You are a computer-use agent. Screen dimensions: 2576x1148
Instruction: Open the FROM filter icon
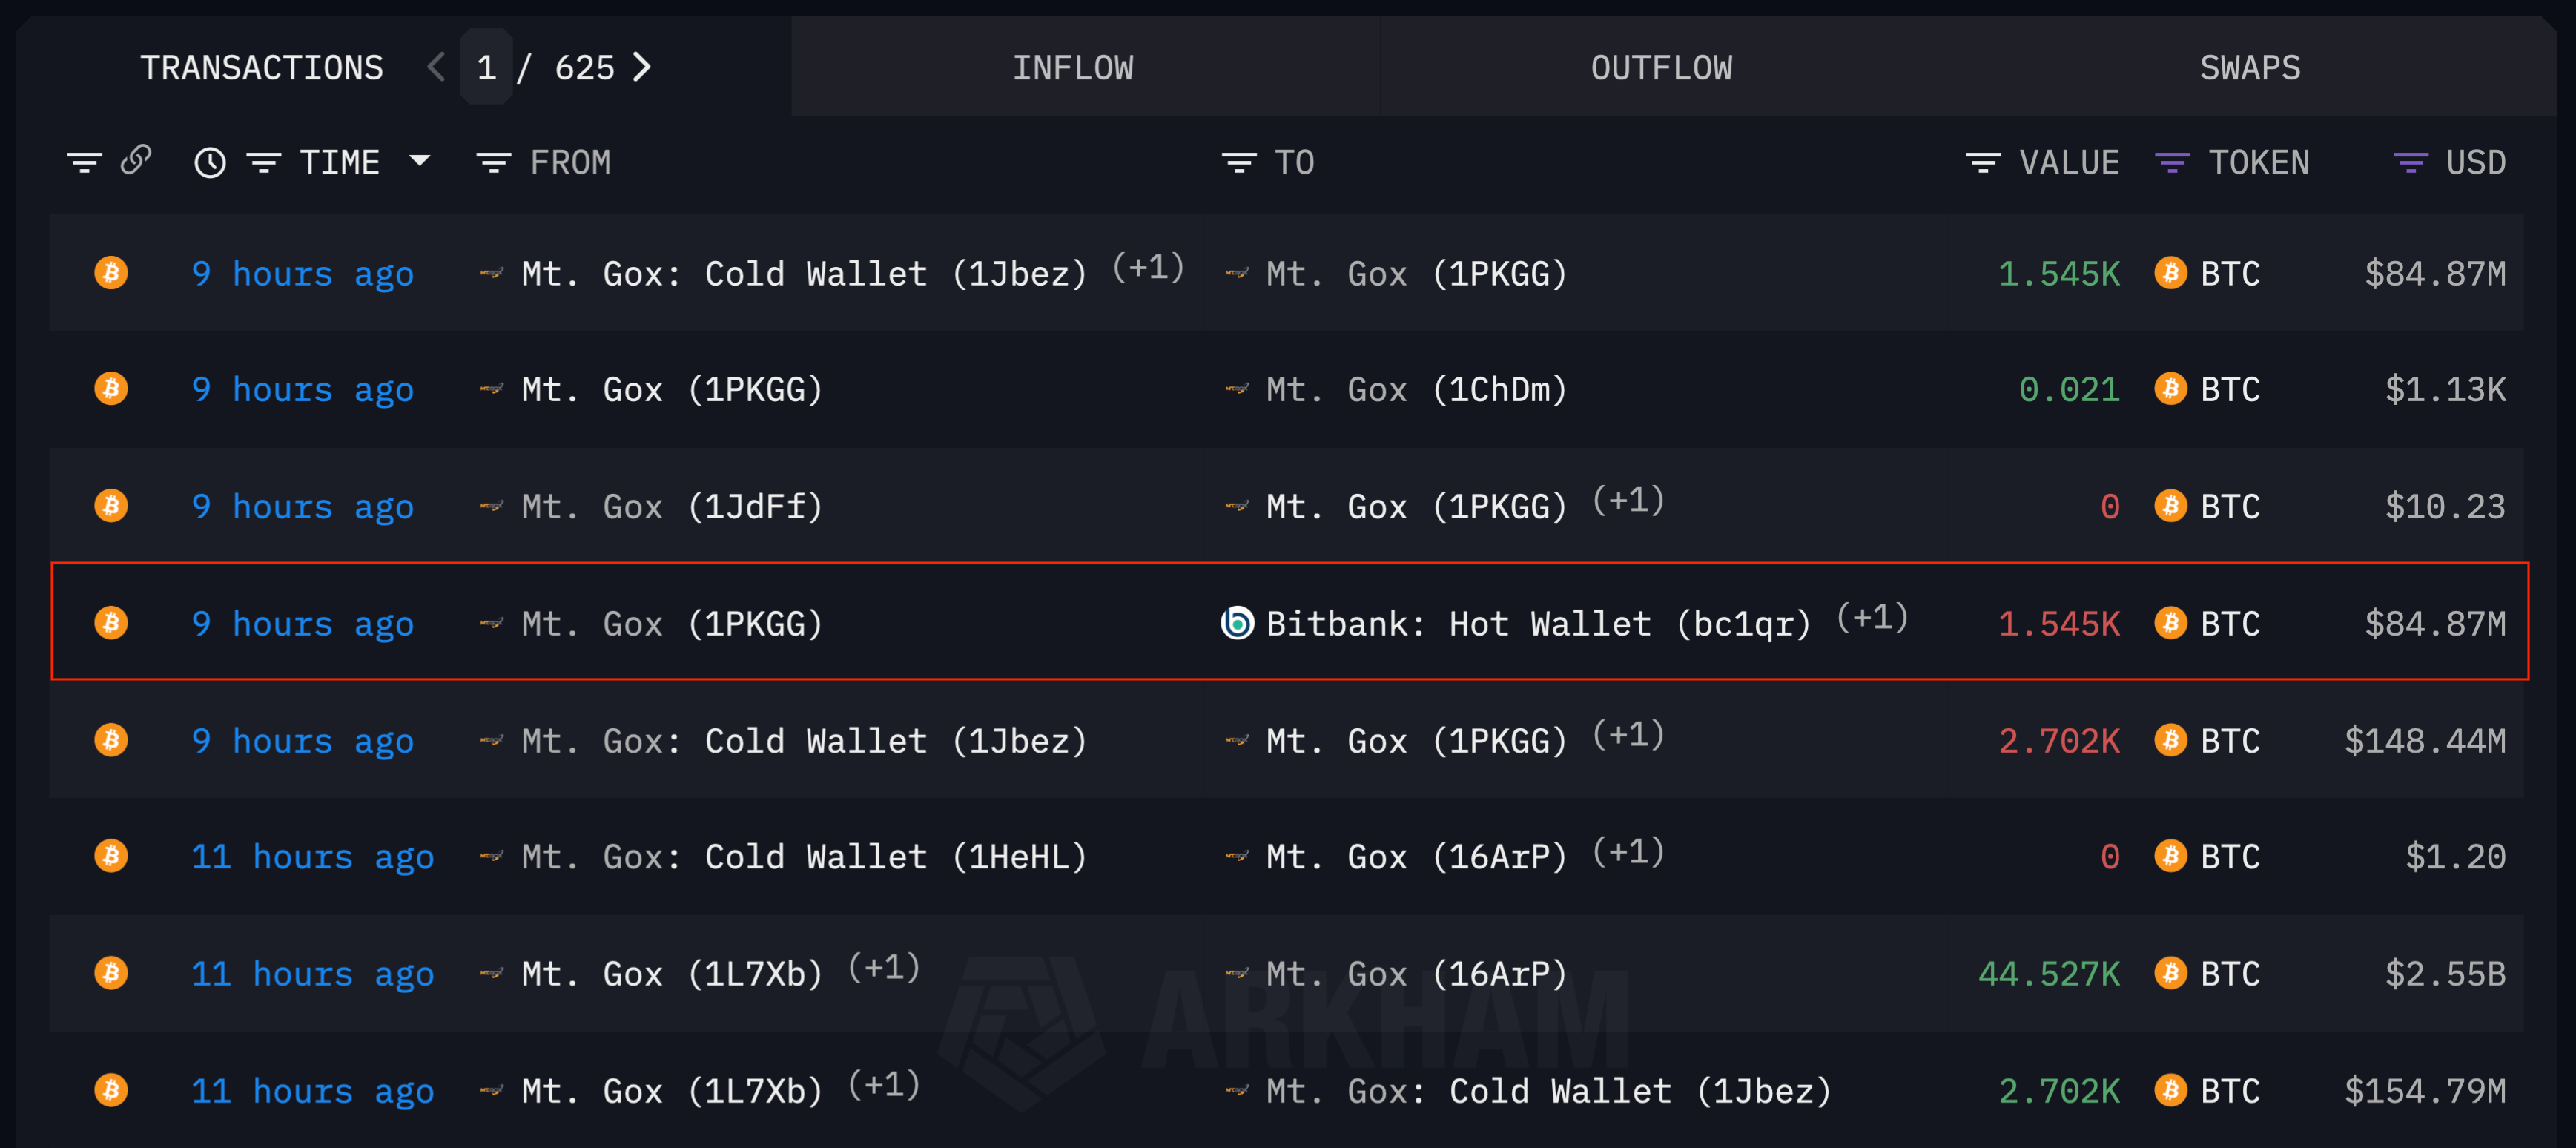tap(493, 162)
